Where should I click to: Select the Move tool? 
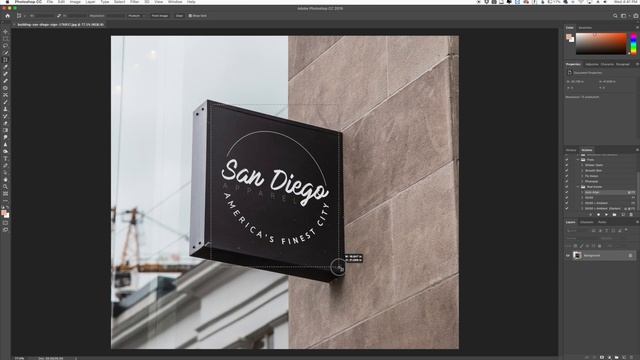tap(5, 31)
